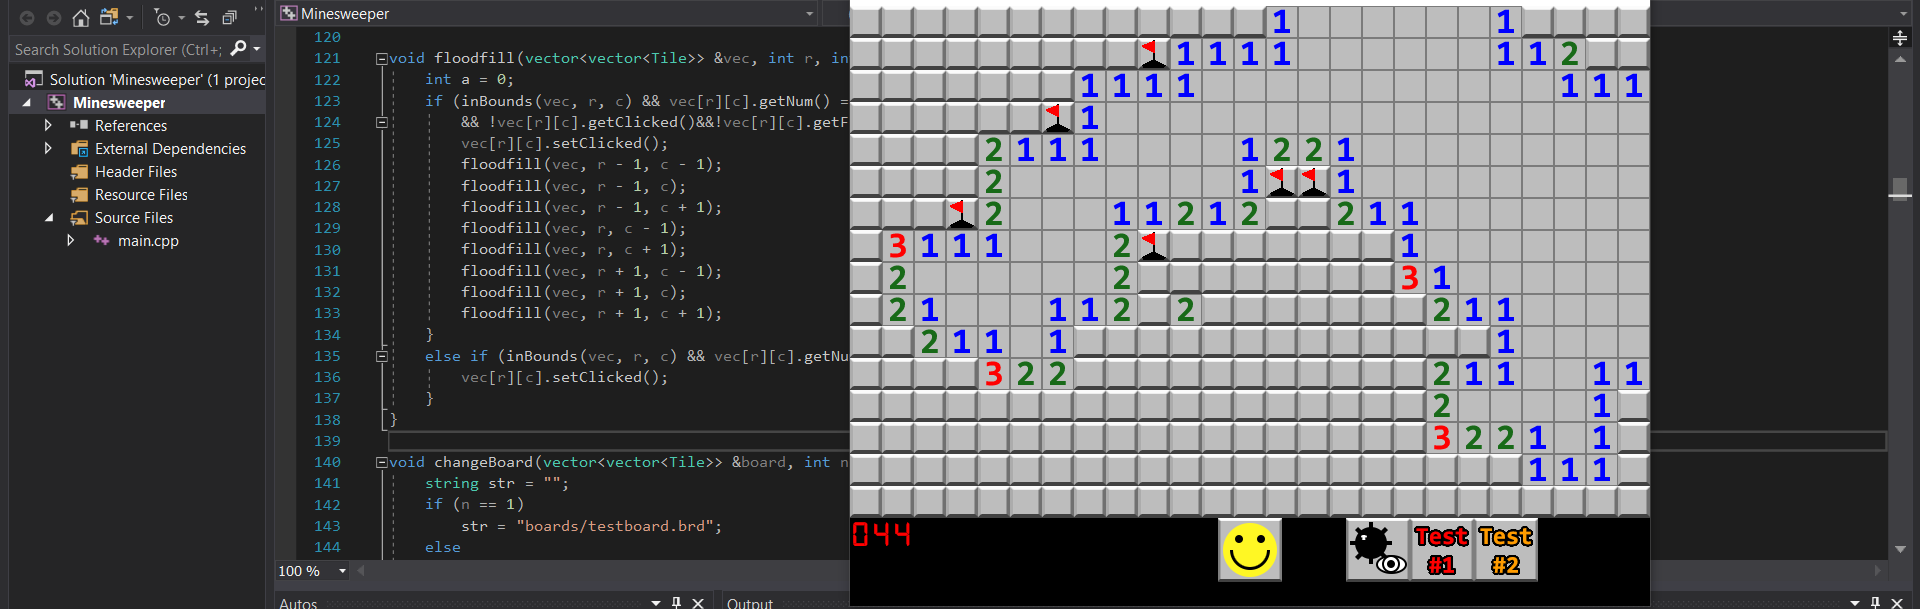
Task: Select the References item
Action: pyautogui.click(x=131, y=126)
